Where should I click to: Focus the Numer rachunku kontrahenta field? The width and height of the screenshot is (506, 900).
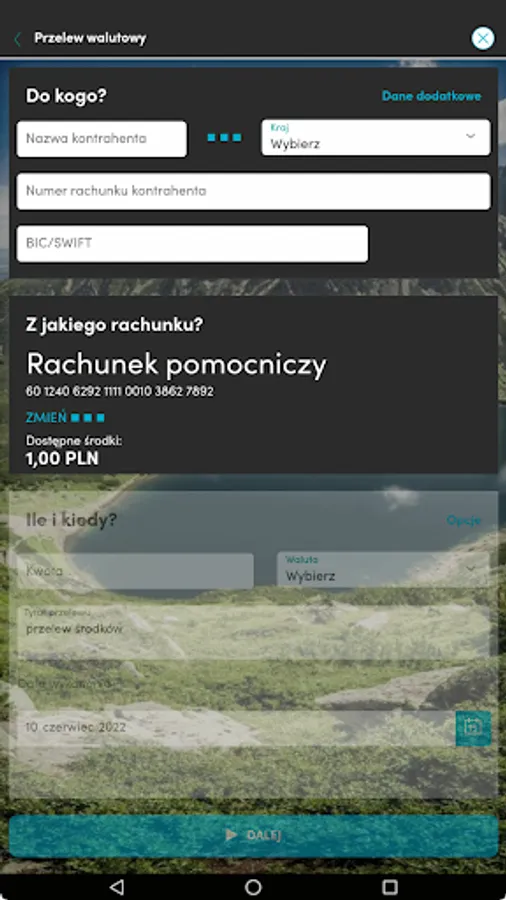[x=254, y=191]
